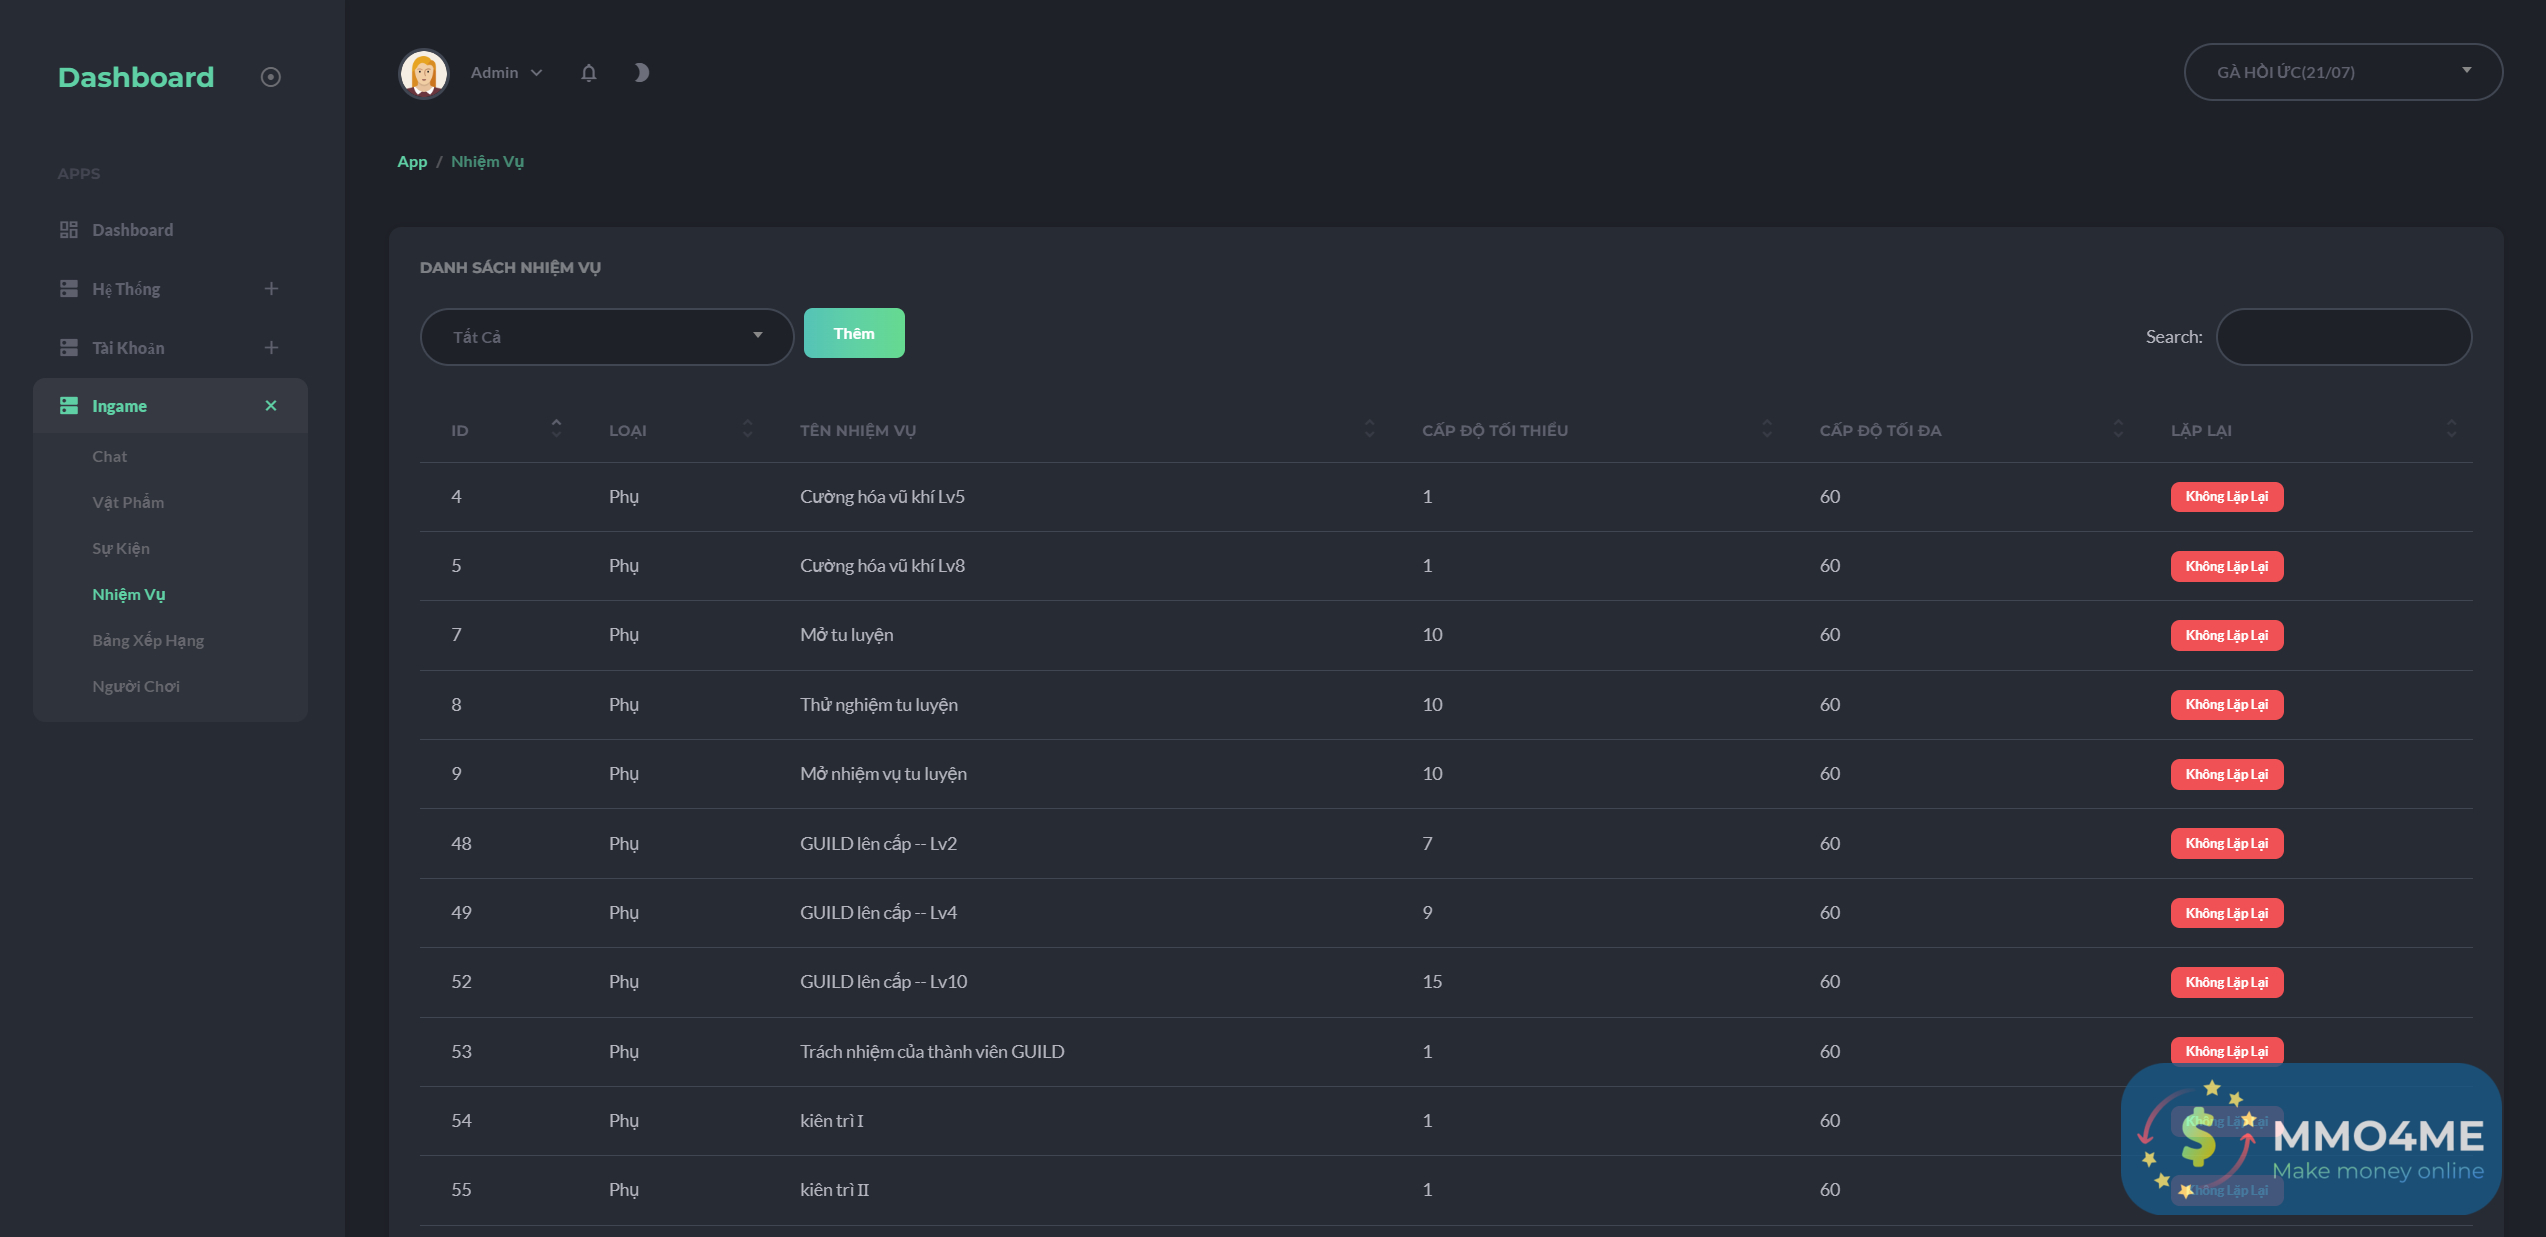Open the Dashboard sidebar menu item
Screen dimensions: 2546x1237
[x=170, y=230]
